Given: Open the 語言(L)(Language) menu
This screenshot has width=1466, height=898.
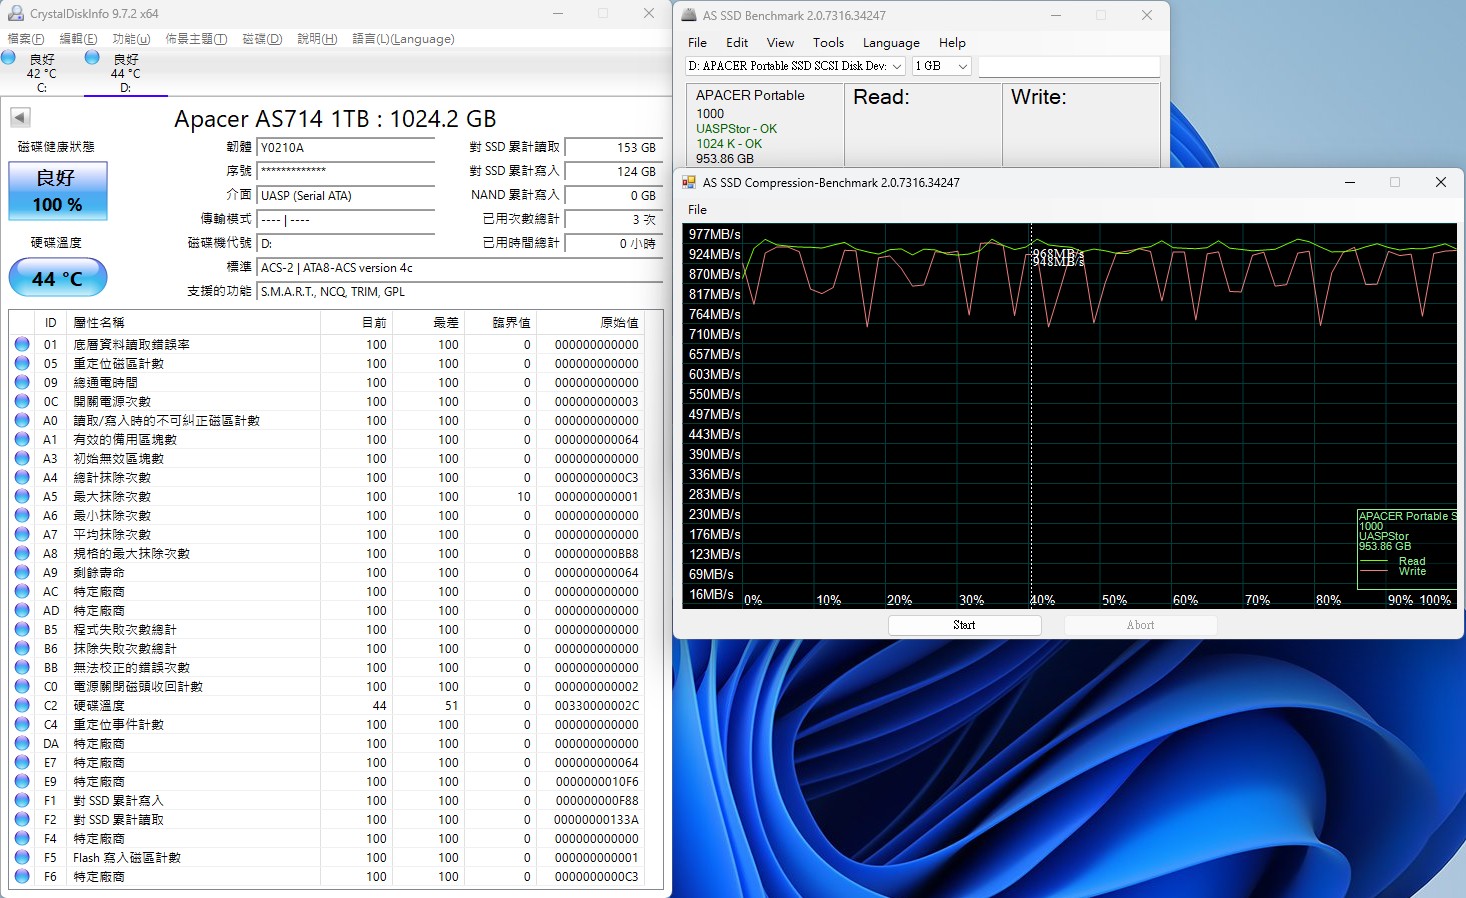Looking at the screenshot, I should pyautogui.click(x=403, y=39).
